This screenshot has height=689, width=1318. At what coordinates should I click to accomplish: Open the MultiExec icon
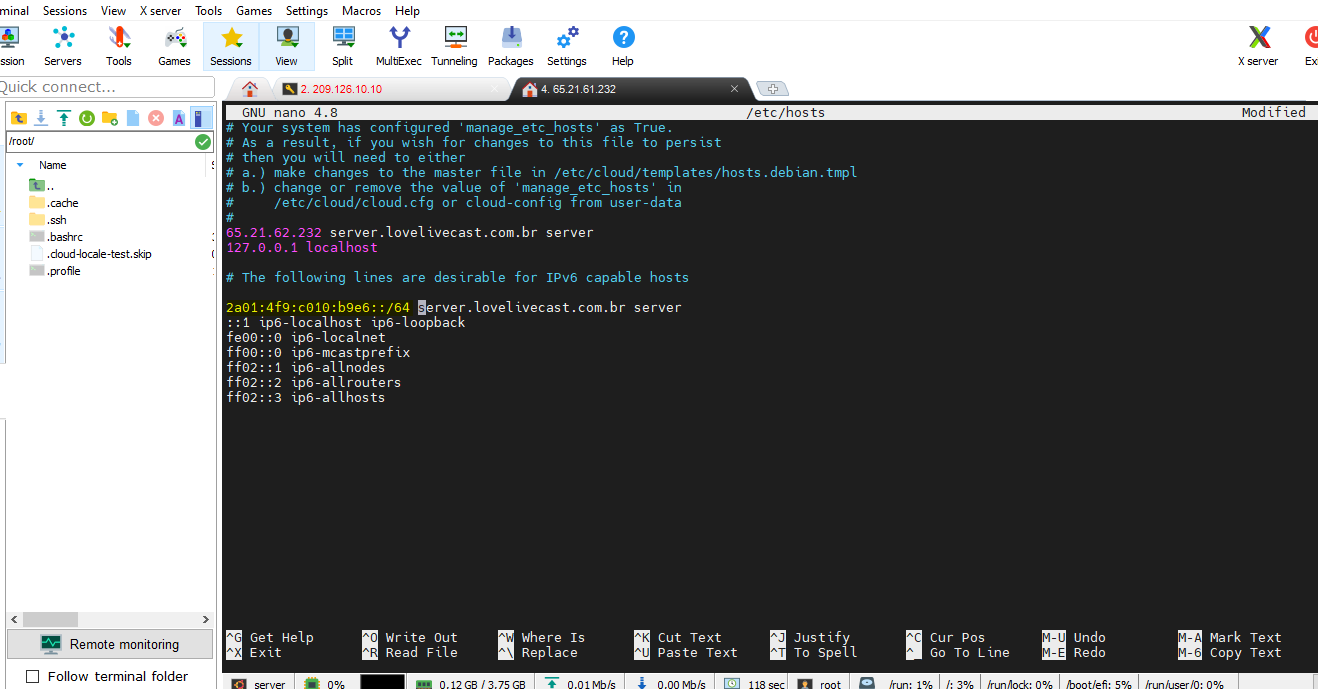[x=399, y=46]
